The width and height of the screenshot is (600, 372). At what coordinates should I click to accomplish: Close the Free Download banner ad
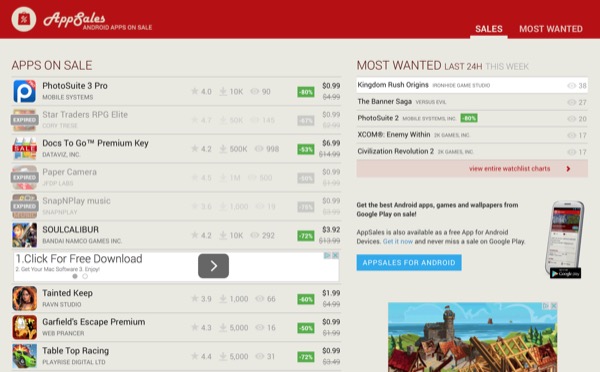point(335,255)
